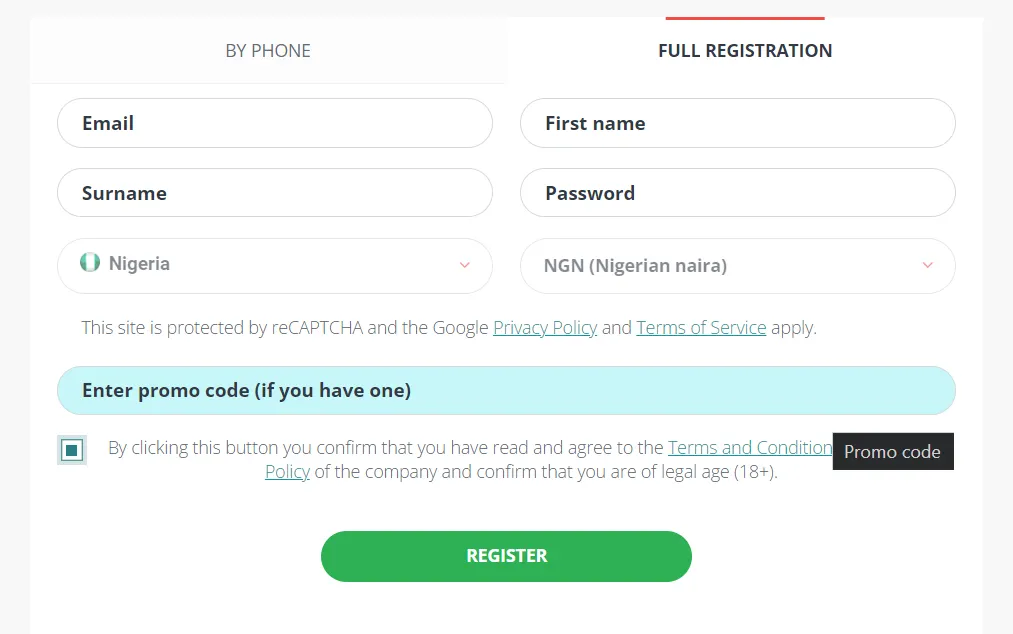Uncheck the age confirmation checkbox

71,451
